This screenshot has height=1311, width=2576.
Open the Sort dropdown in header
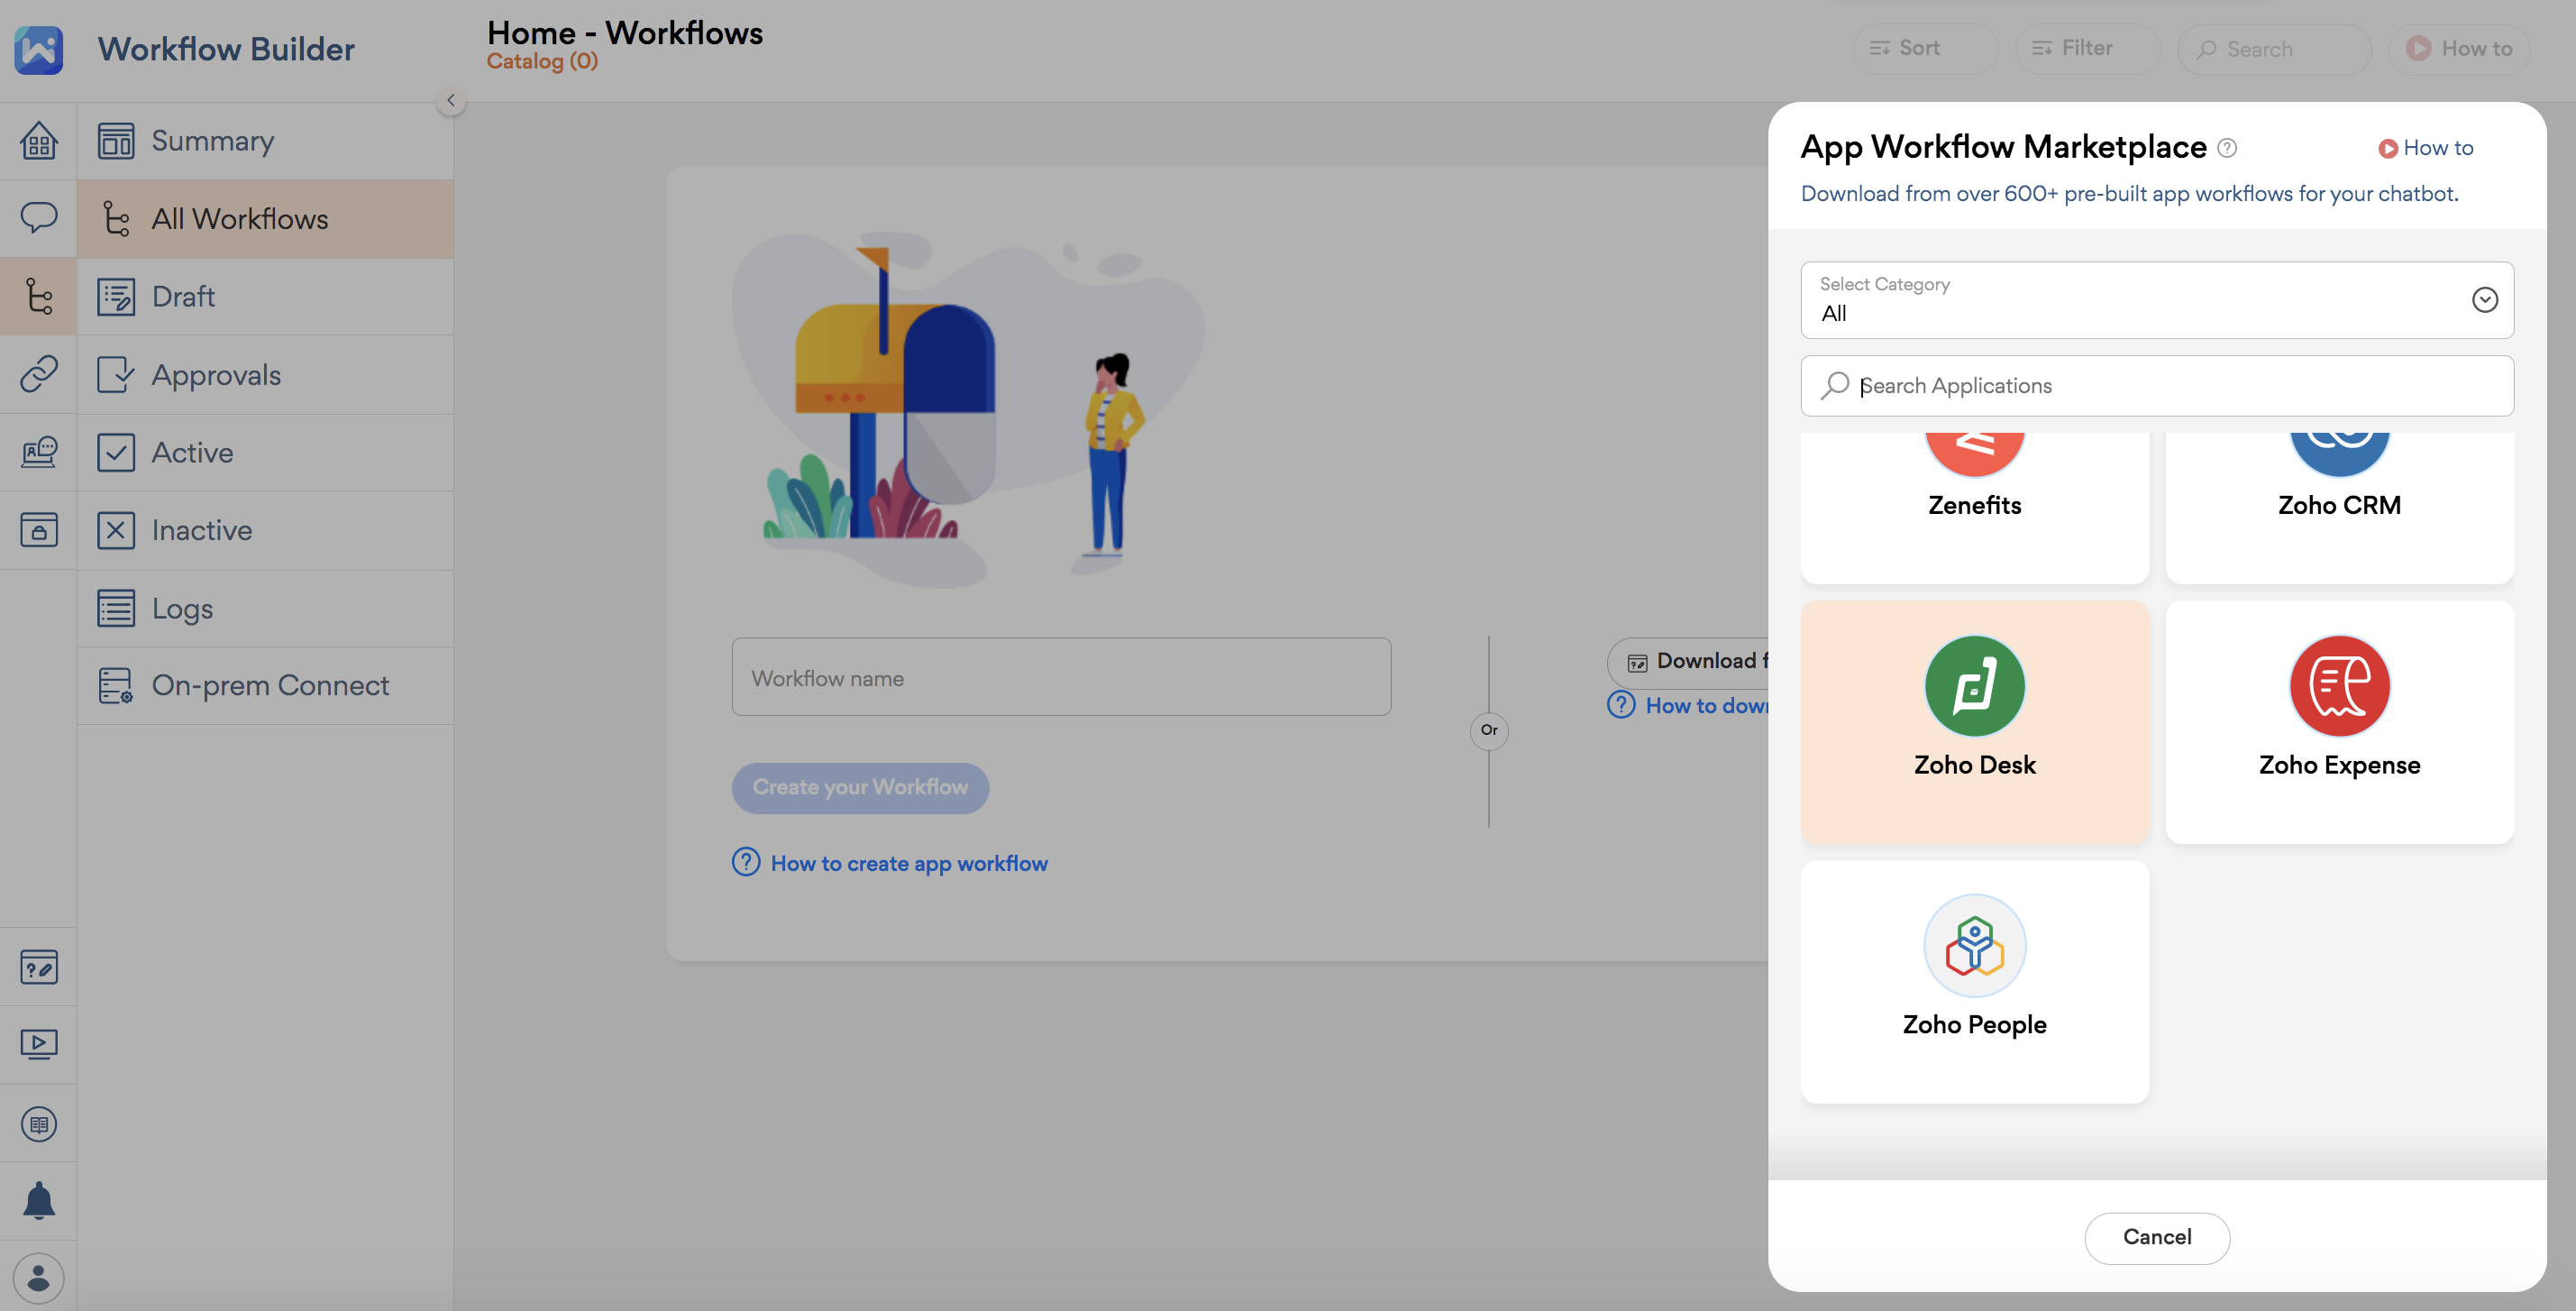point(1923,48)
